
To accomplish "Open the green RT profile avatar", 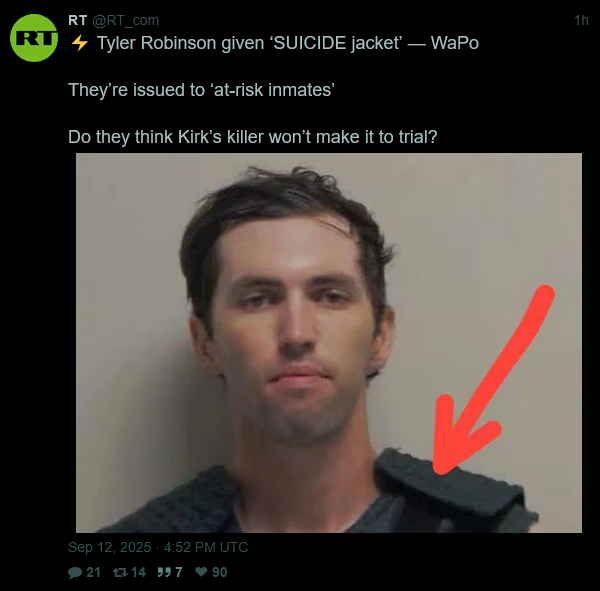I will [x=34, y=38].
